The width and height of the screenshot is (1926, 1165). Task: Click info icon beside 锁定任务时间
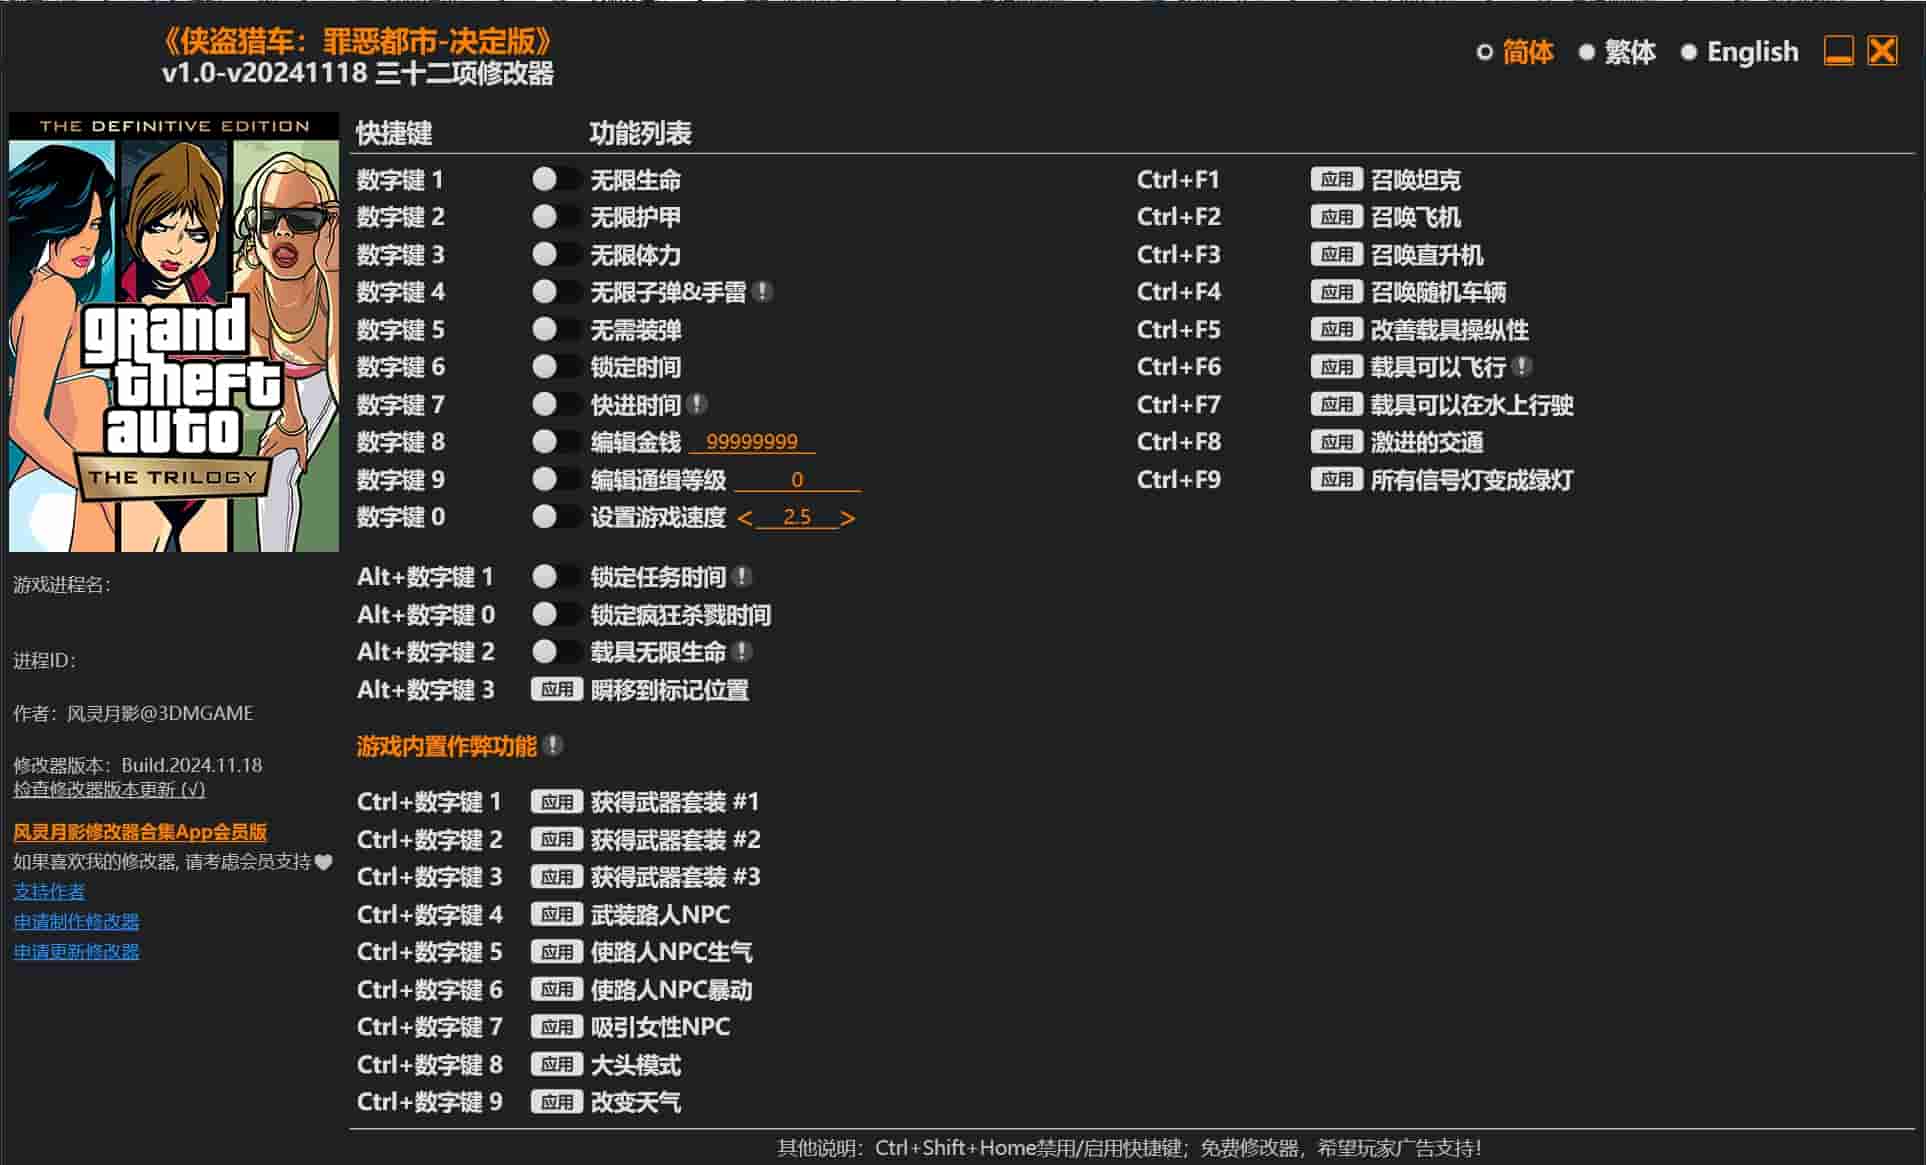[742, 577]
